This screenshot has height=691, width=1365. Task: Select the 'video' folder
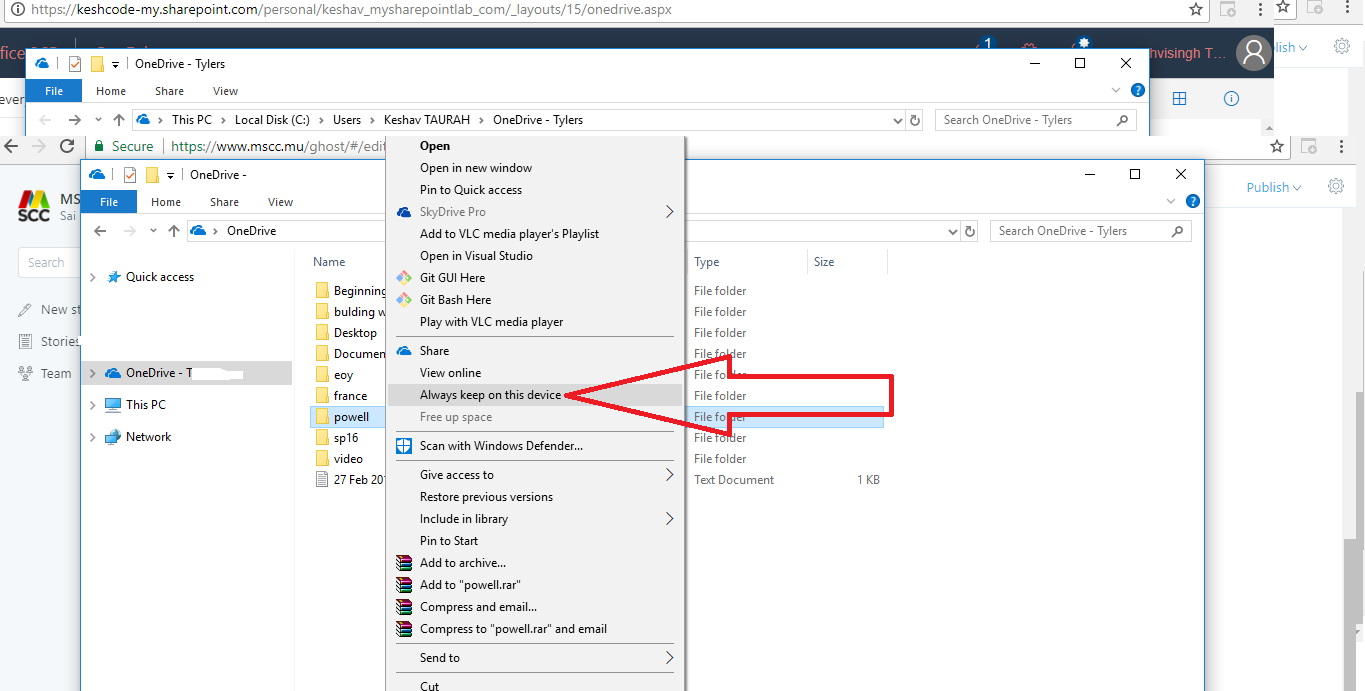point(348,459)
